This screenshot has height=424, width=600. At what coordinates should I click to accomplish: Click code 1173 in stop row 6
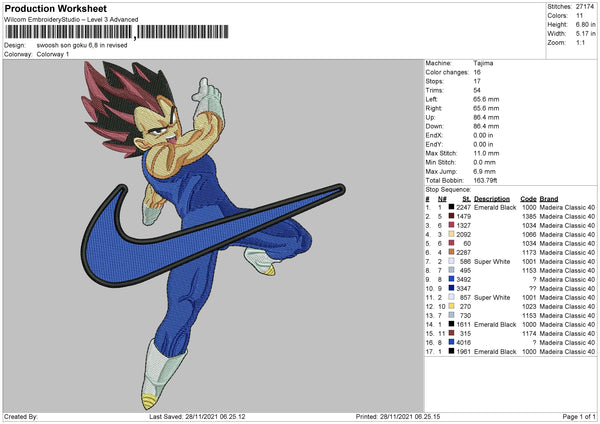coord(529,252)
